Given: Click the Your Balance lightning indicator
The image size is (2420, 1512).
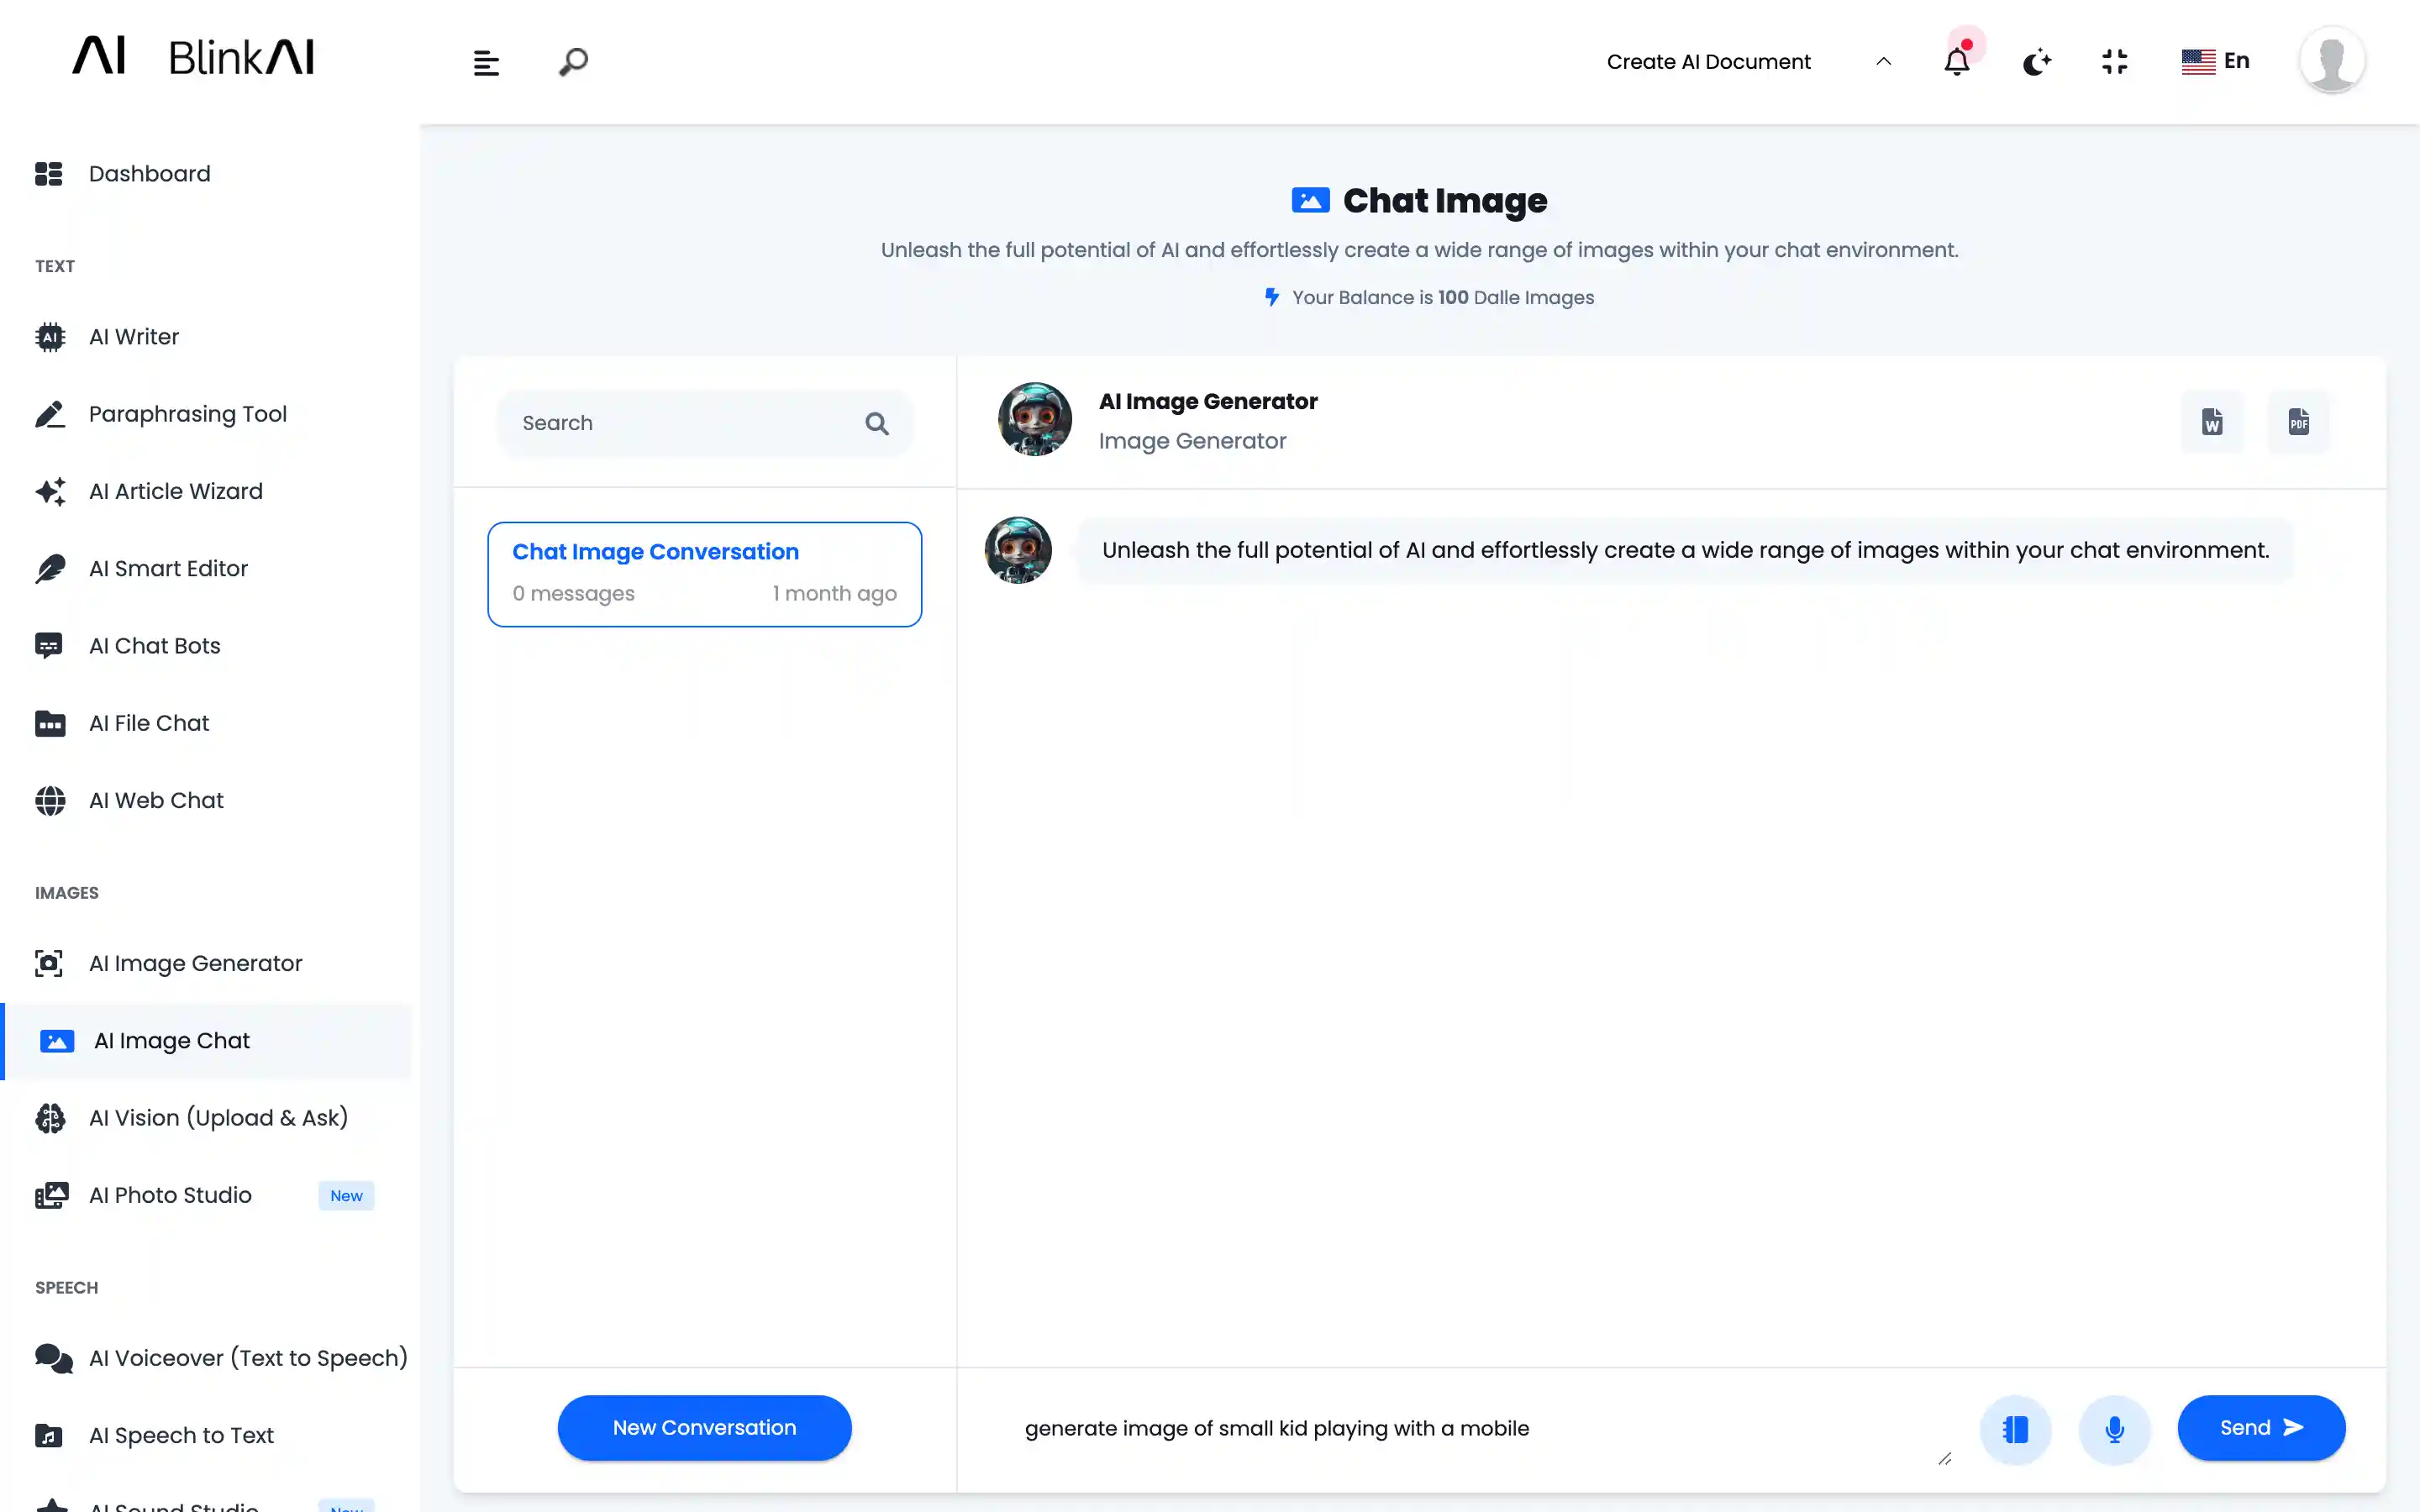Looking at the screenshot, I should [1271, 297].
